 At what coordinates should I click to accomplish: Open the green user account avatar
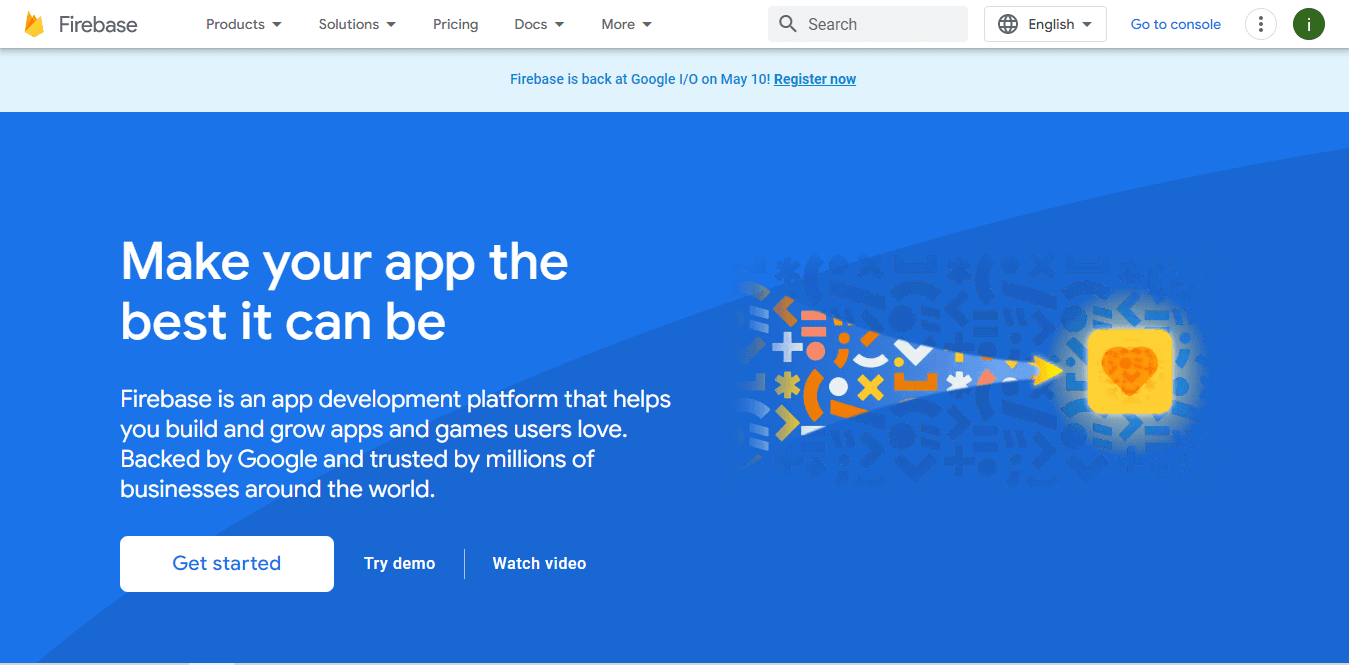click(x=1308, y=24)
